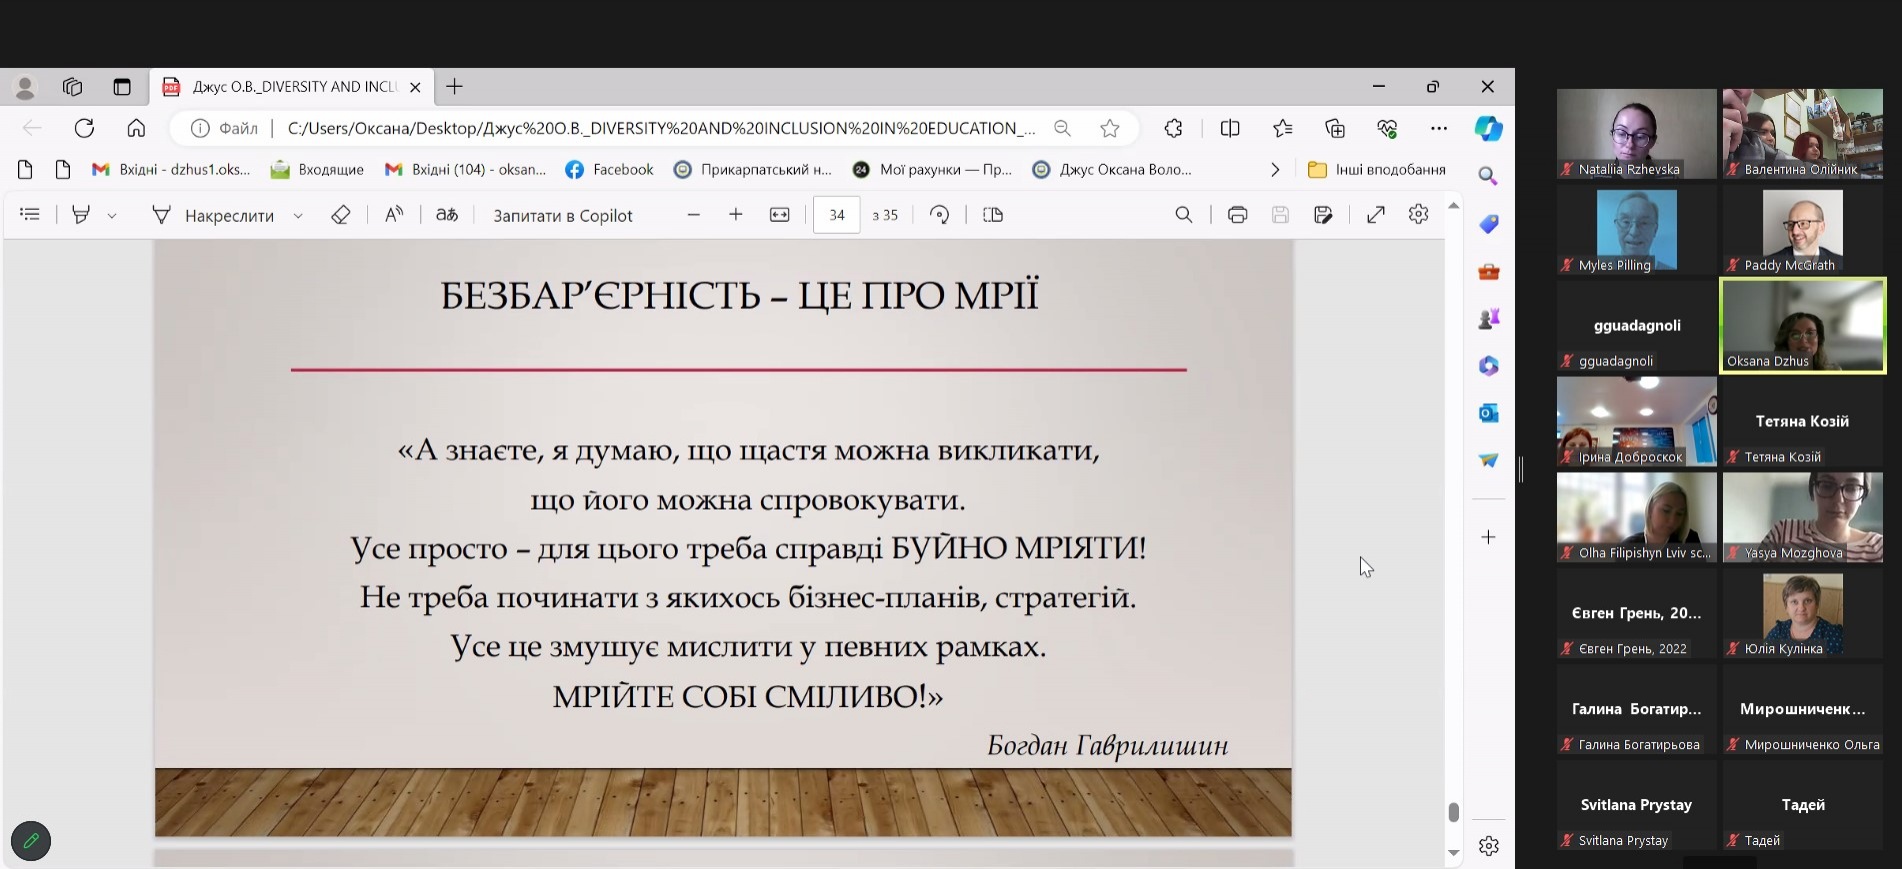Show more favorites bar items chevron
Viewport: 1902px width, 869px height.
[x=1274, y=170]
